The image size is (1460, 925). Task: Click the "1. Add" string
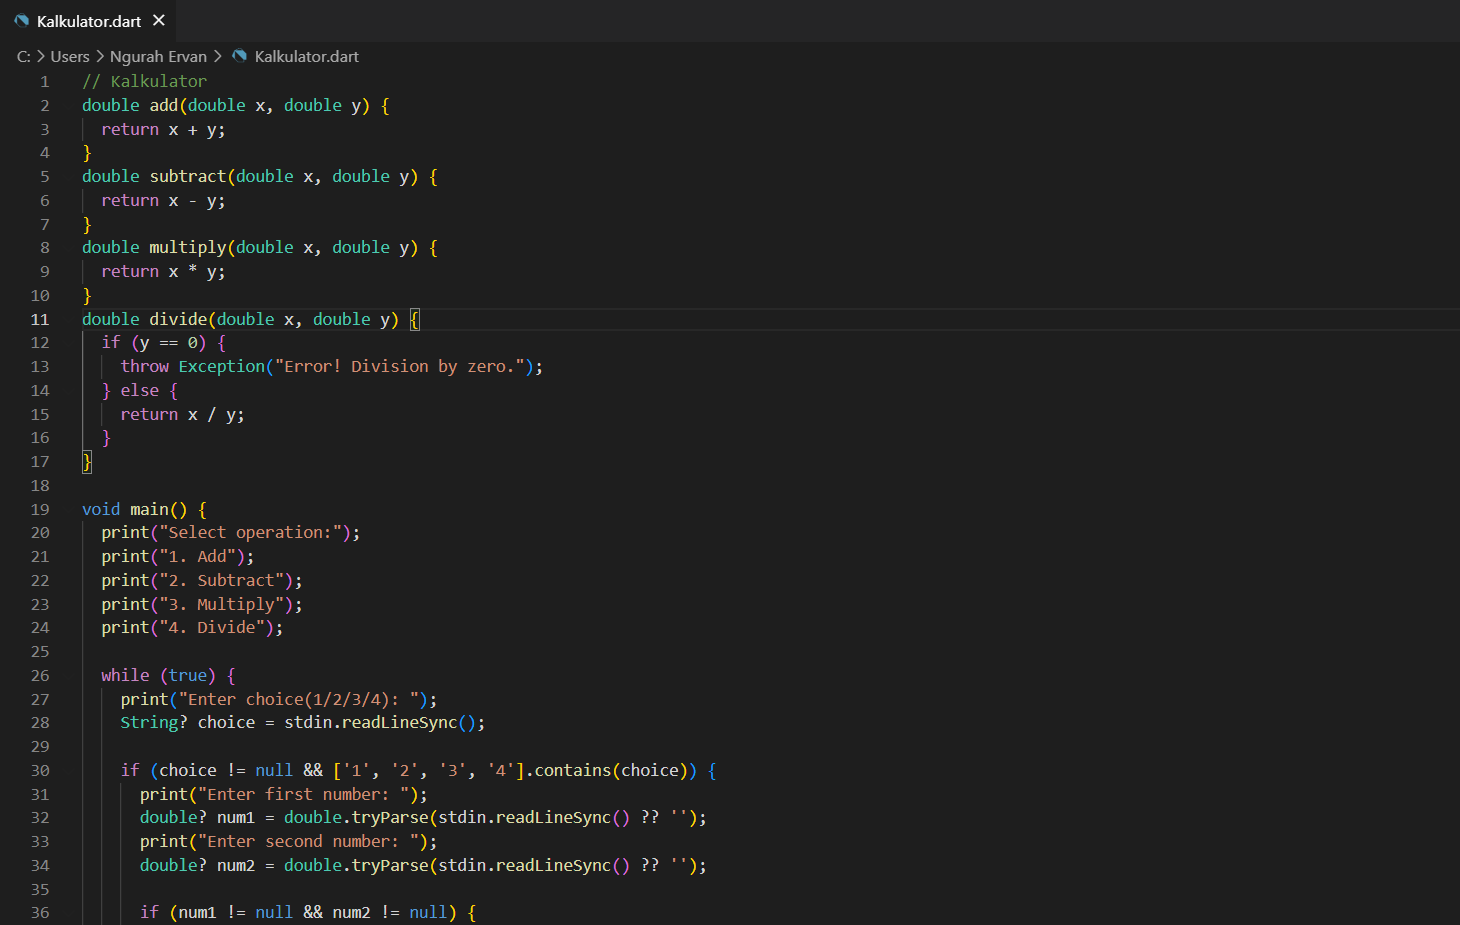197,556
